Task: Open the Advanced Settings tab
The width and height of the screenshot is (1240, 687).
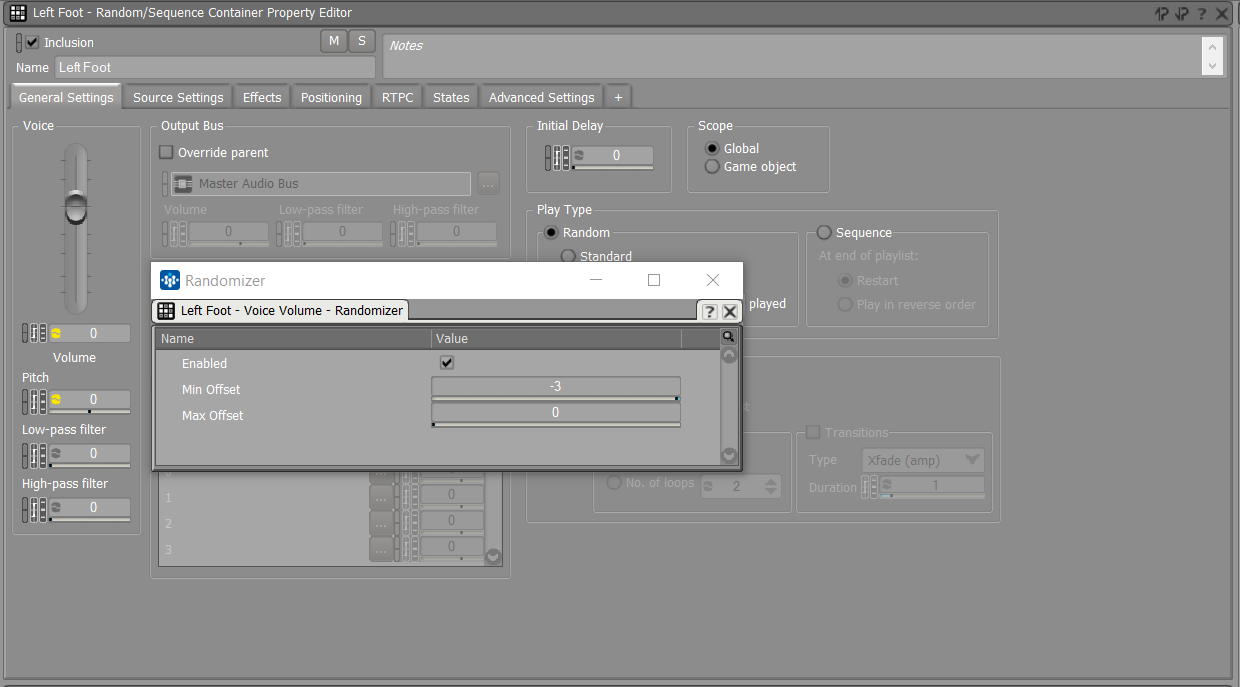Action: click(541, 97)
